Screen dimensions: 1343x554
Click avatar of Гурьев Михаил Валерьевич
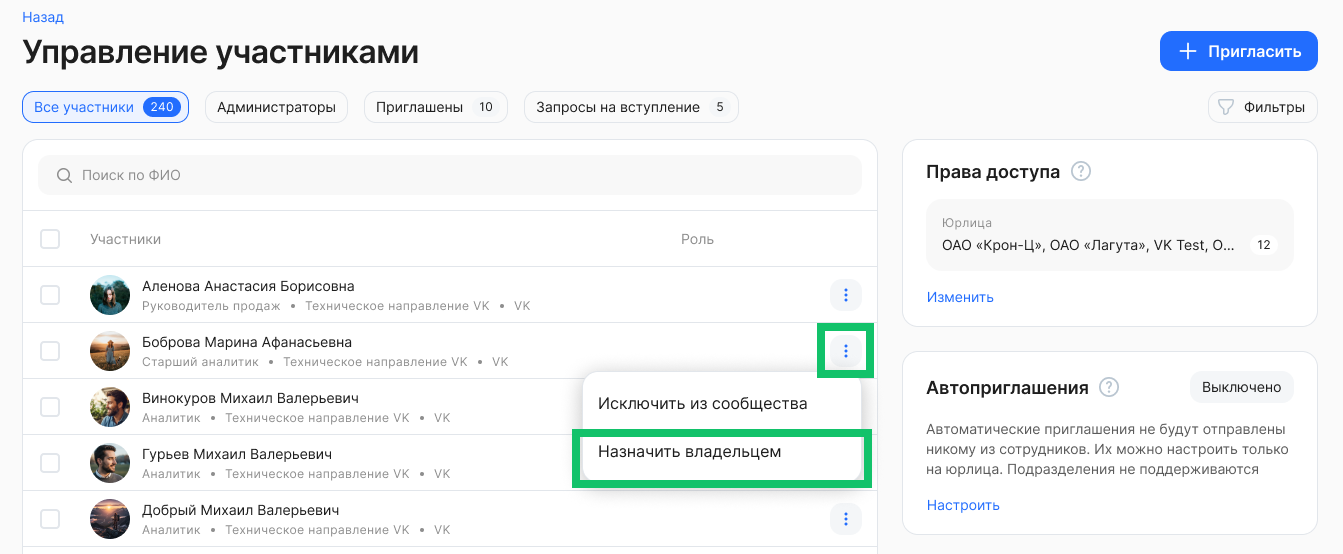(x=110, y=463)
